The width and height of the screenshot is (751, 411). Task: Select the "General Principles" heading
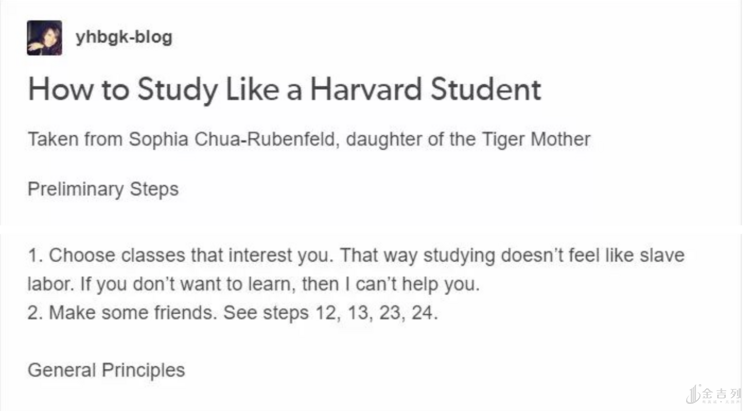pos(106,370)
